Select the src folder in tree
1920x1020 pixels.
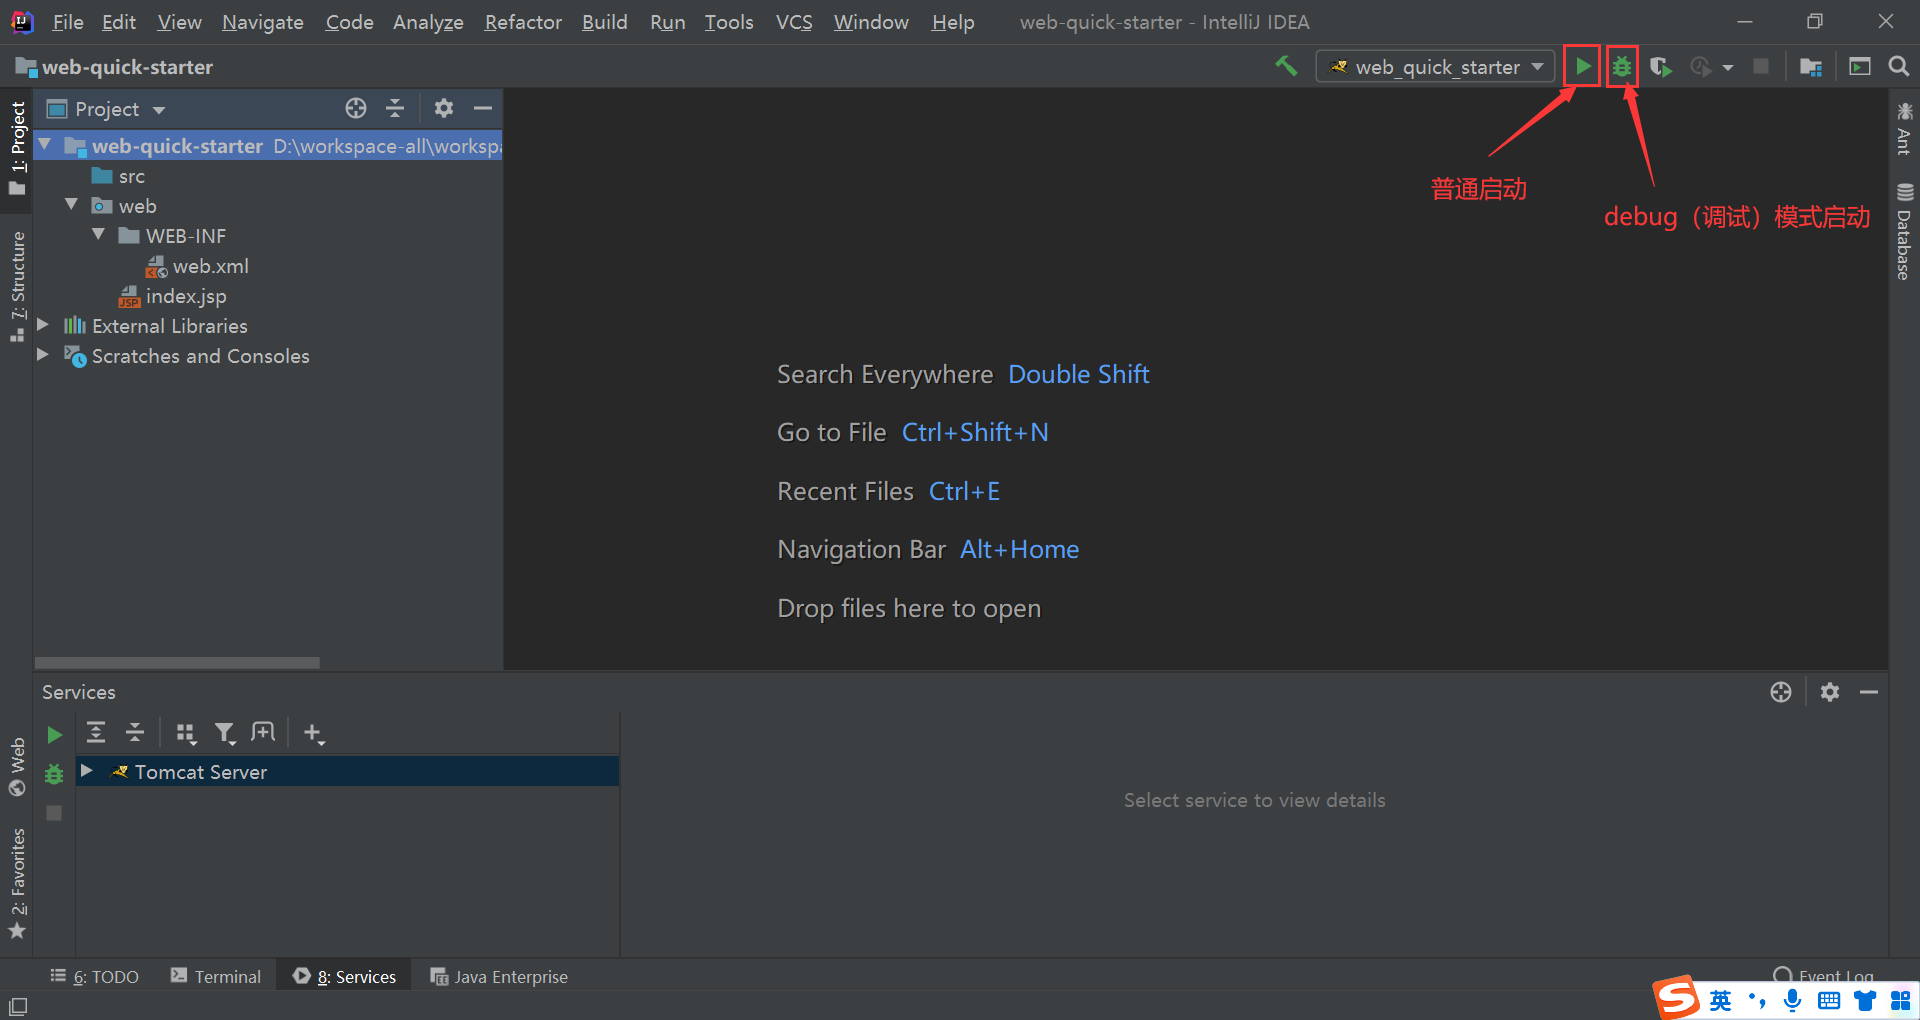coord(118,176)
